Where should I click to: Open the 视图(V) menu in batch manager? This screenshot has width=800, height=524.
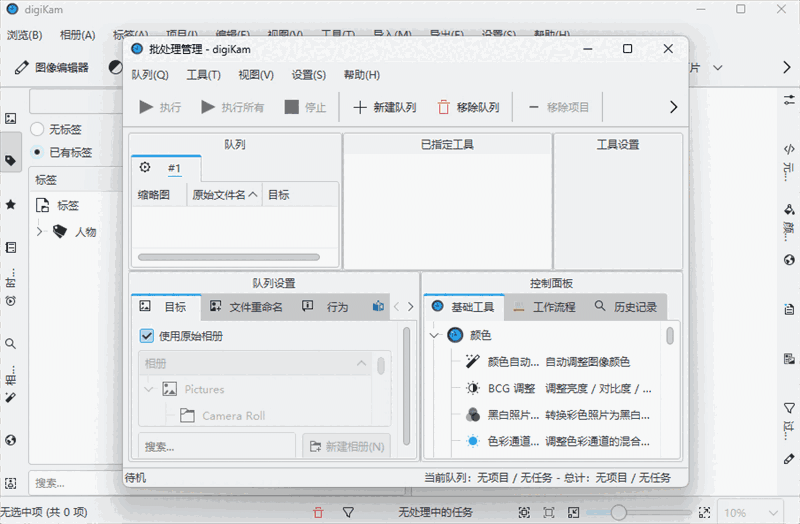(x=256, y=75)
